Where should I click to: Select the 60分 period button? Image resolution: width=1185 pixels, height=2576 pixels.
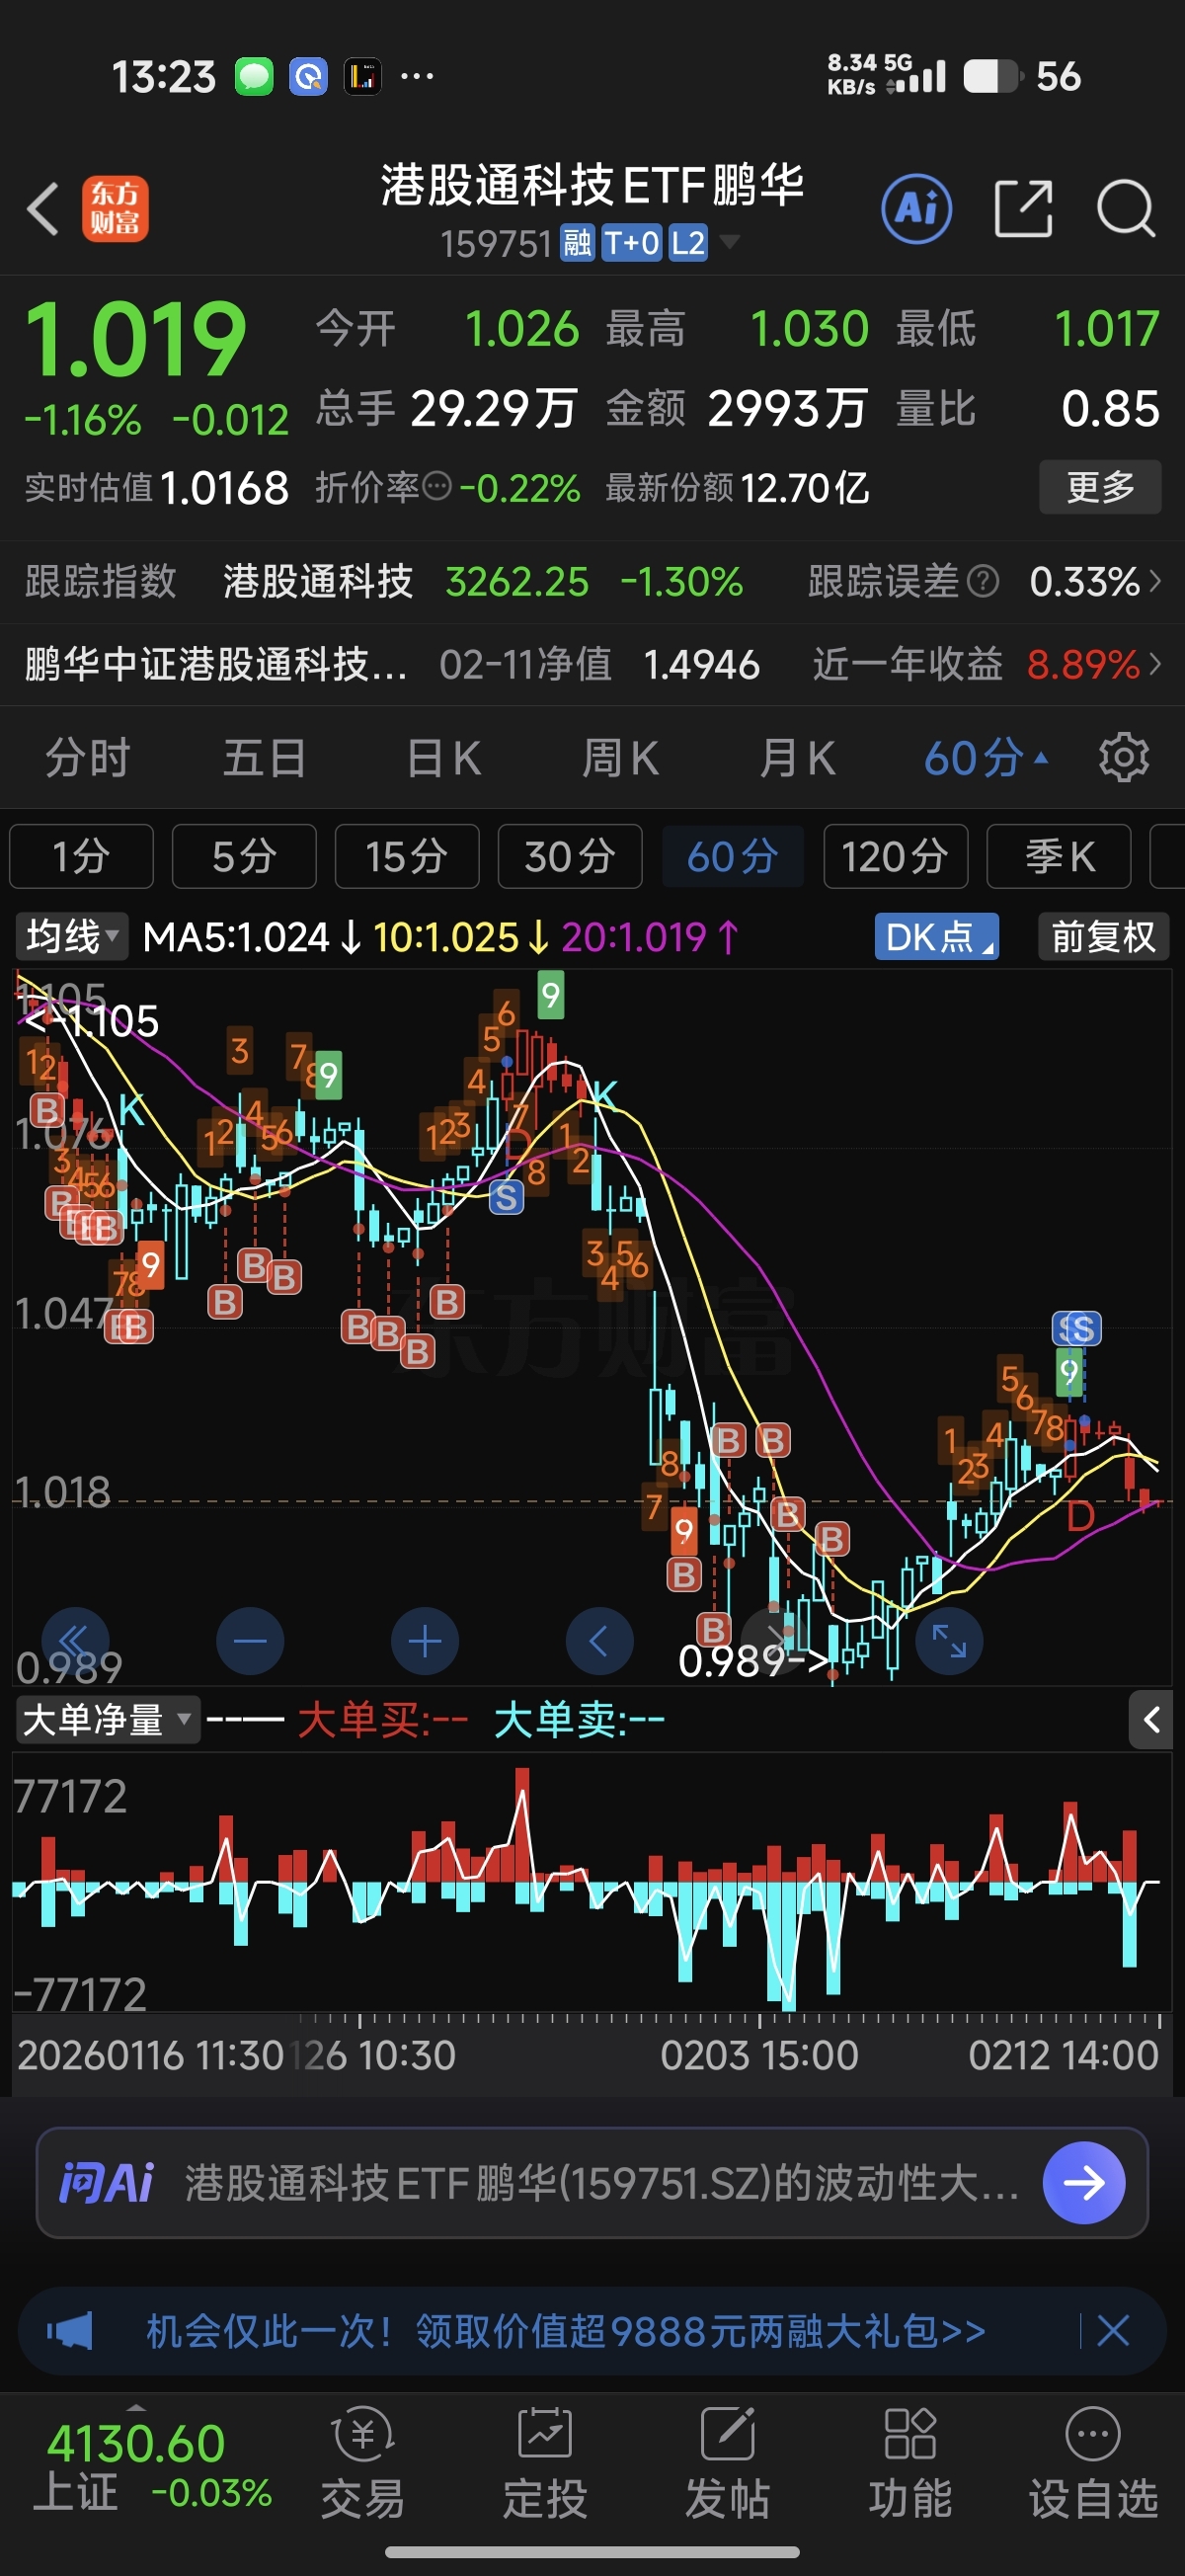click(x=733, y=856)
